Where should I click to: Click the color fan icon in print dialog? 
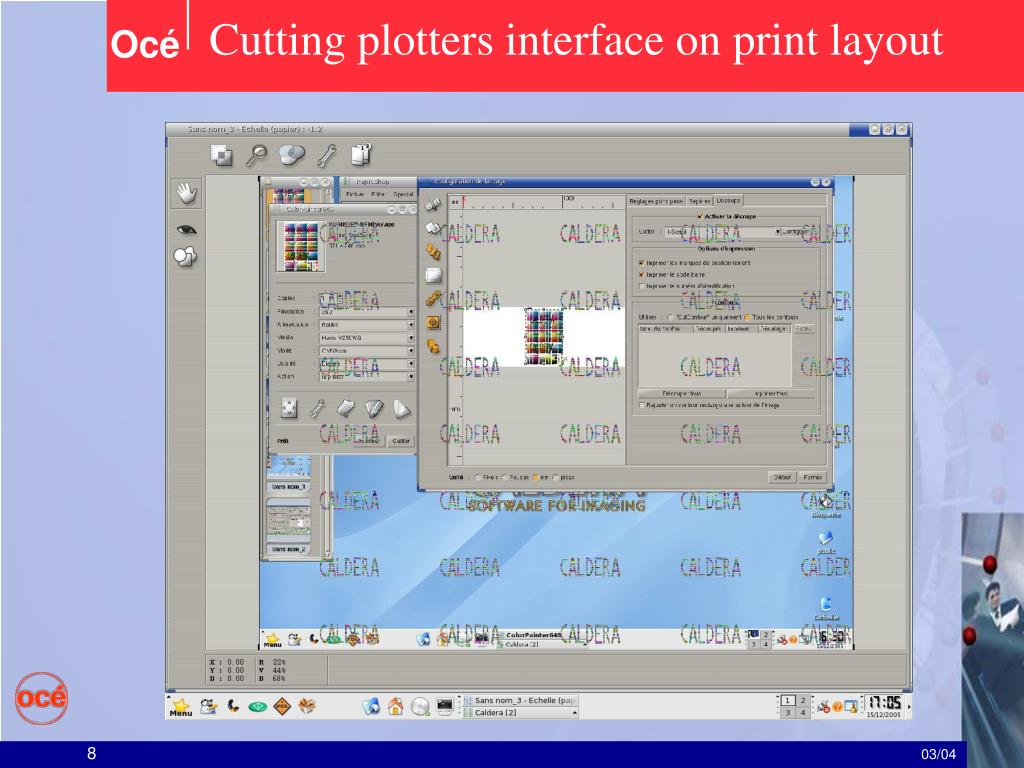click(x=374, y=408)
